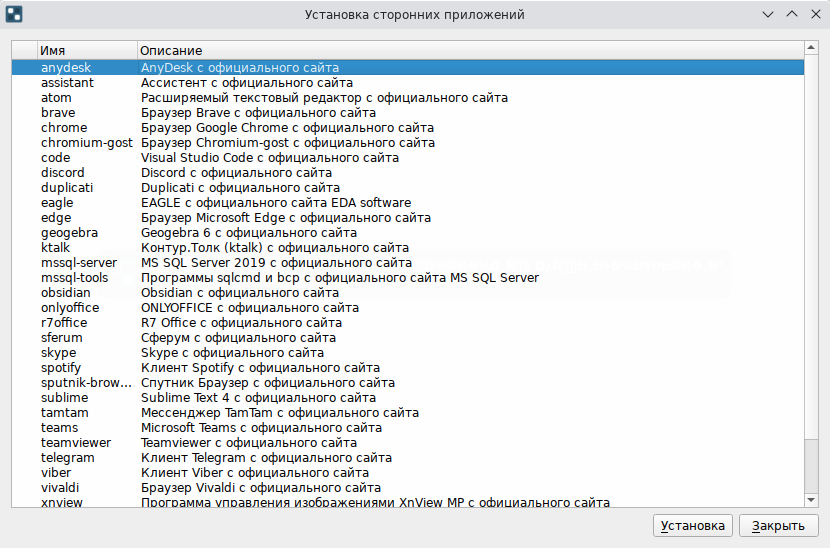
Task: Click the application icon in the title bar
Action: point(14,14)
